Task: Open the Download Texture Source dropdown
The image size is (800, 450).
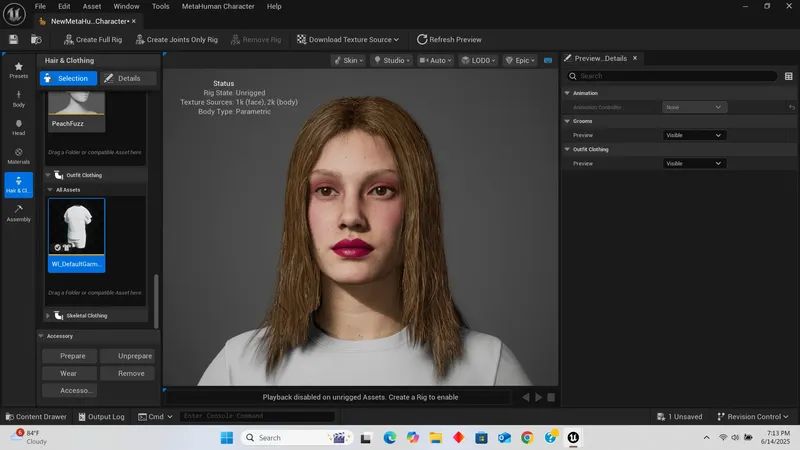Action: coord(348,39)
